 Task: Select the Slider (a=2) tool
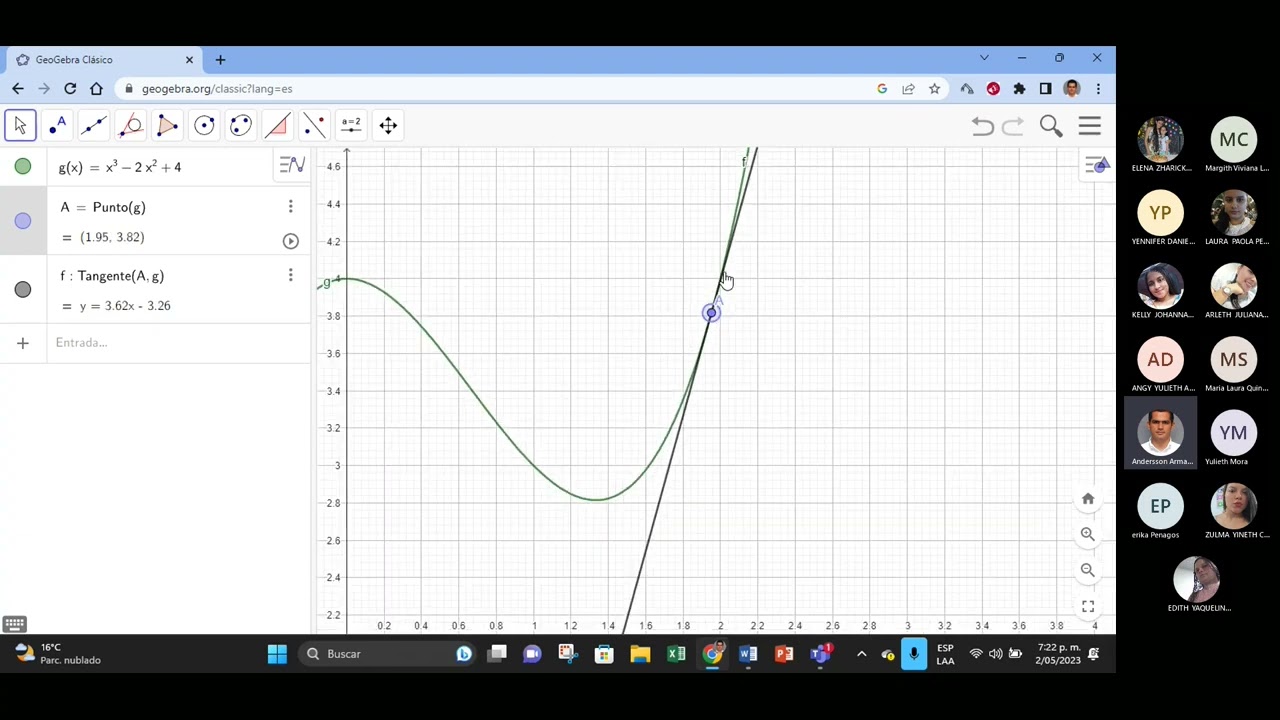(351, 125)
